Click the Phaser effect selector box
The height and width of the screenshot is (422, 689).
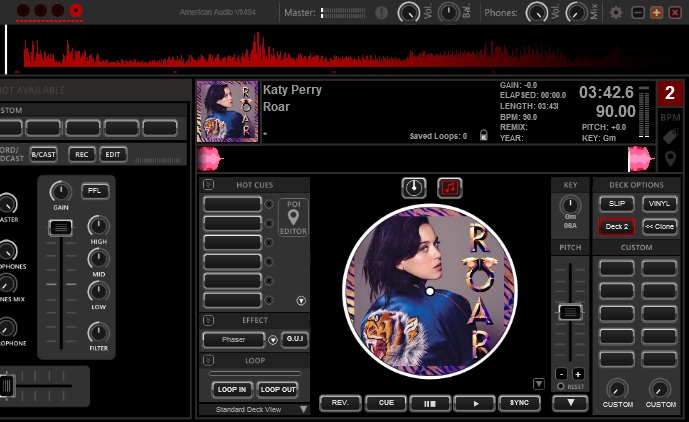click(234, 339)
